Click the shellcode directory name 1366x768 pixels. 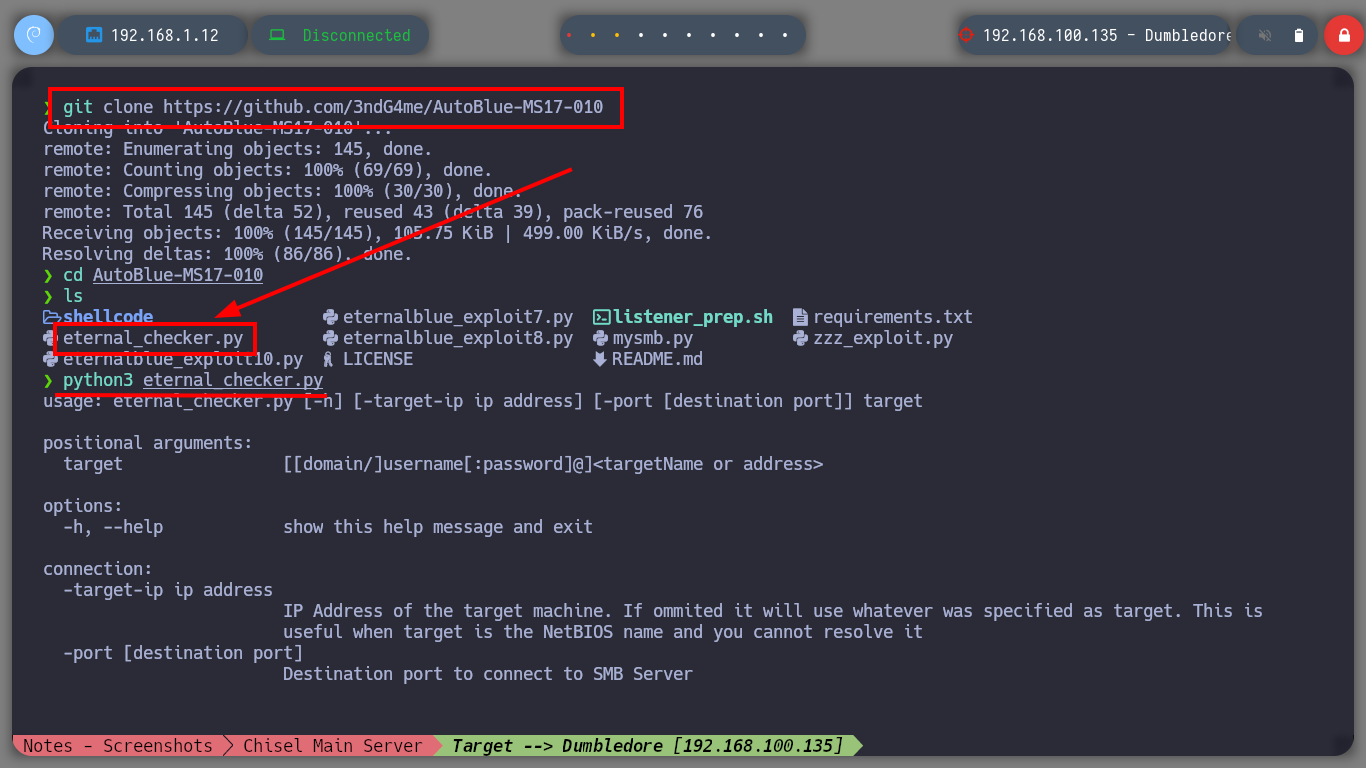[108, 317]
